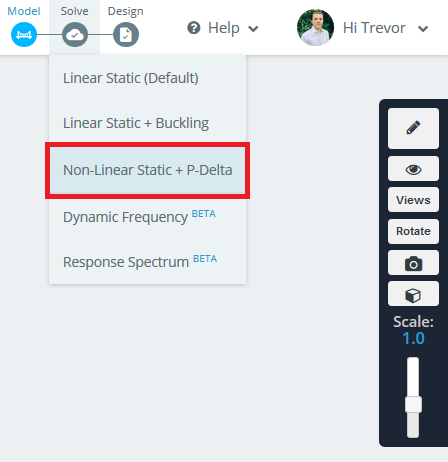
Task: Click the Rotate button
Action: tap(413, 231)
